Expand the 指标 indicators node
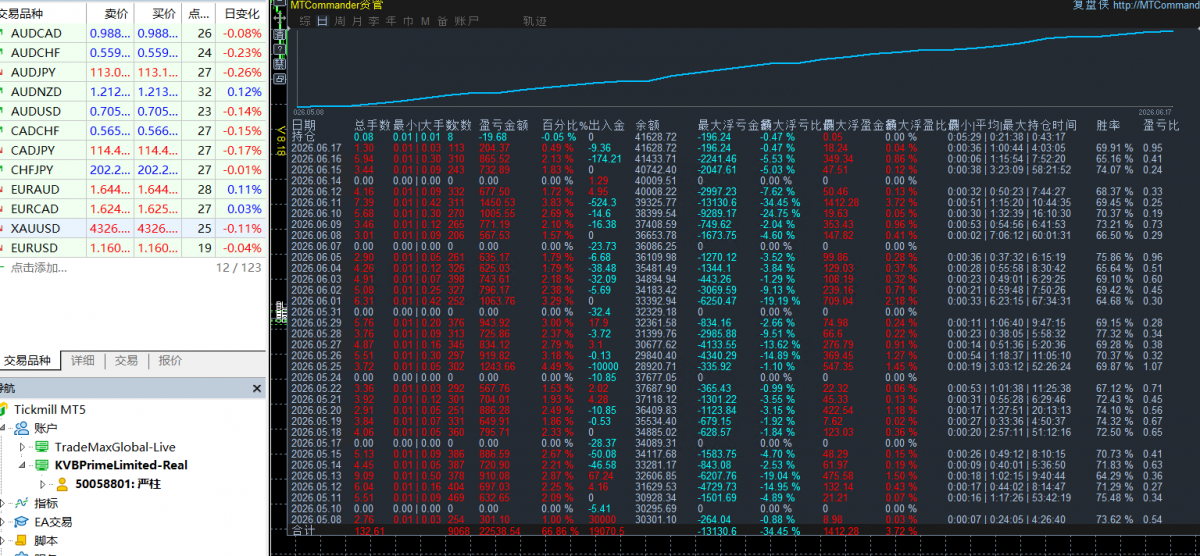 click(2, 503)
